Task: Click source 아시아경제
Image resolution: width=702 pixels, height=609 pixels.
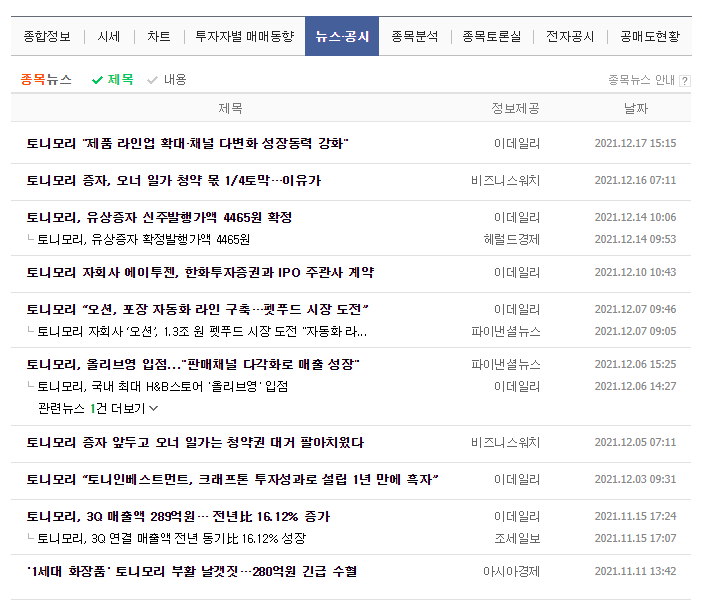Action: (512, 572)
